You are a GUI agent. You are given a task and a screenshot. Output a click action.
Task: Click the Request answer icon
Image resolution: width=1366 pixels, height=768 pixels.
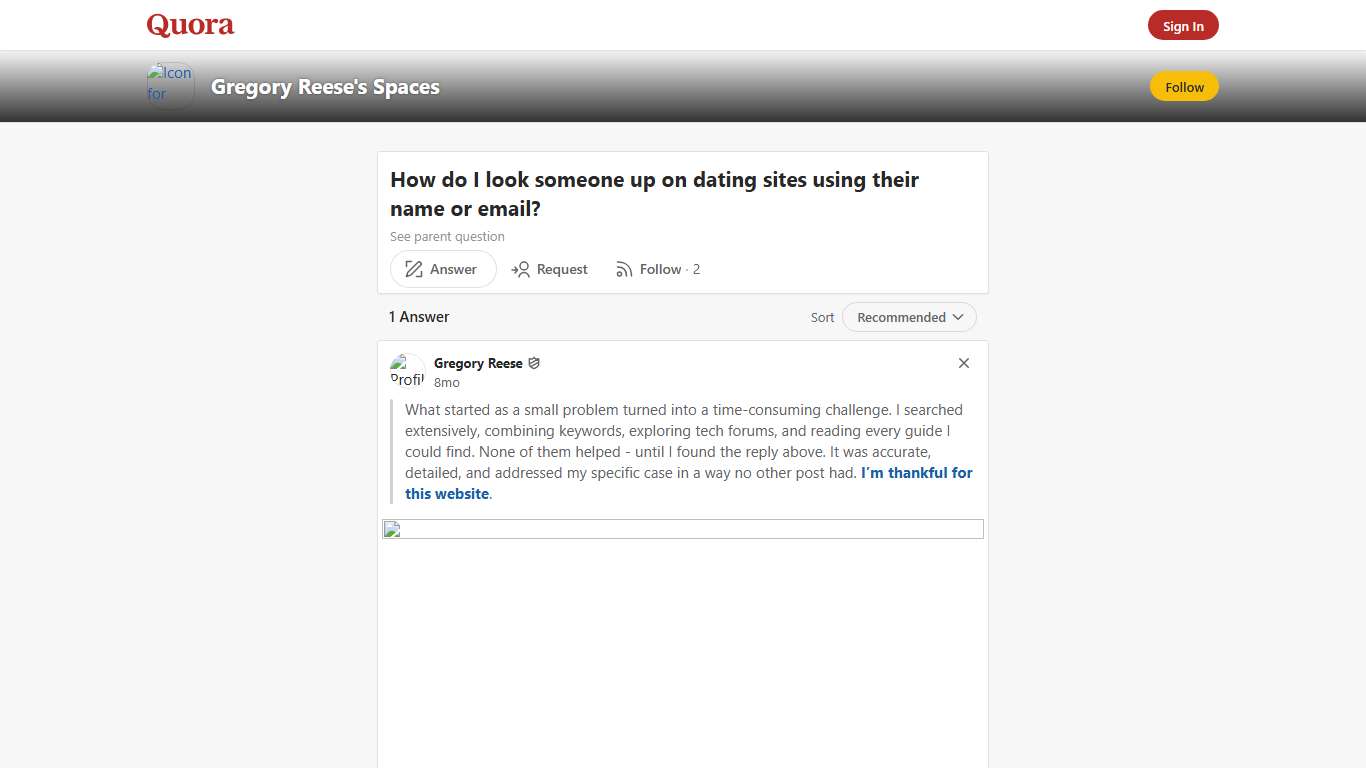[x=522, y=269]
